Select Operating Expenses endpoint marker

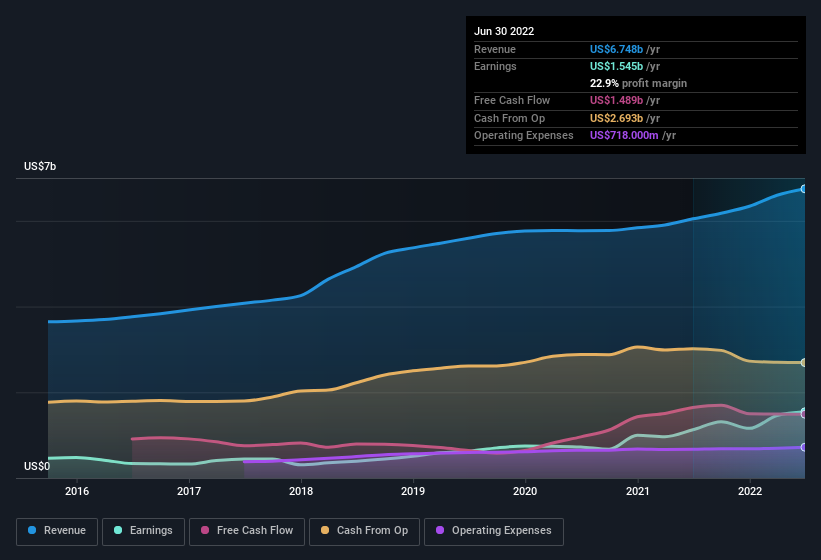tap(804, 447)
